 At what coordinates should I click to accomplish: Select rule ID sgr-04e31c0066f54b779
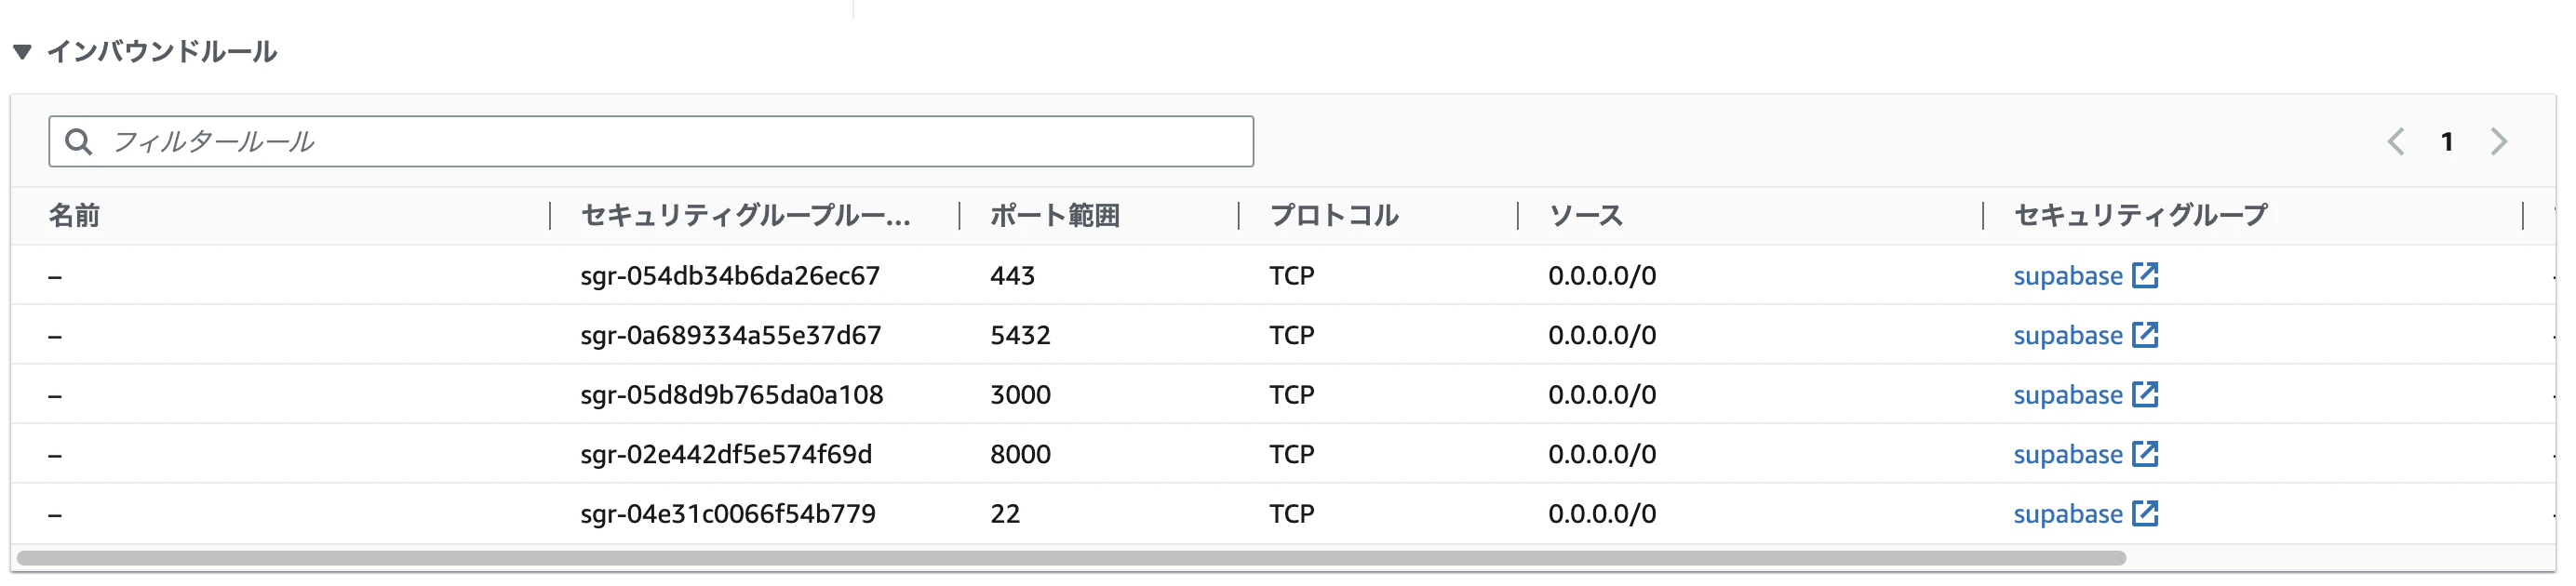pos(728,514)
